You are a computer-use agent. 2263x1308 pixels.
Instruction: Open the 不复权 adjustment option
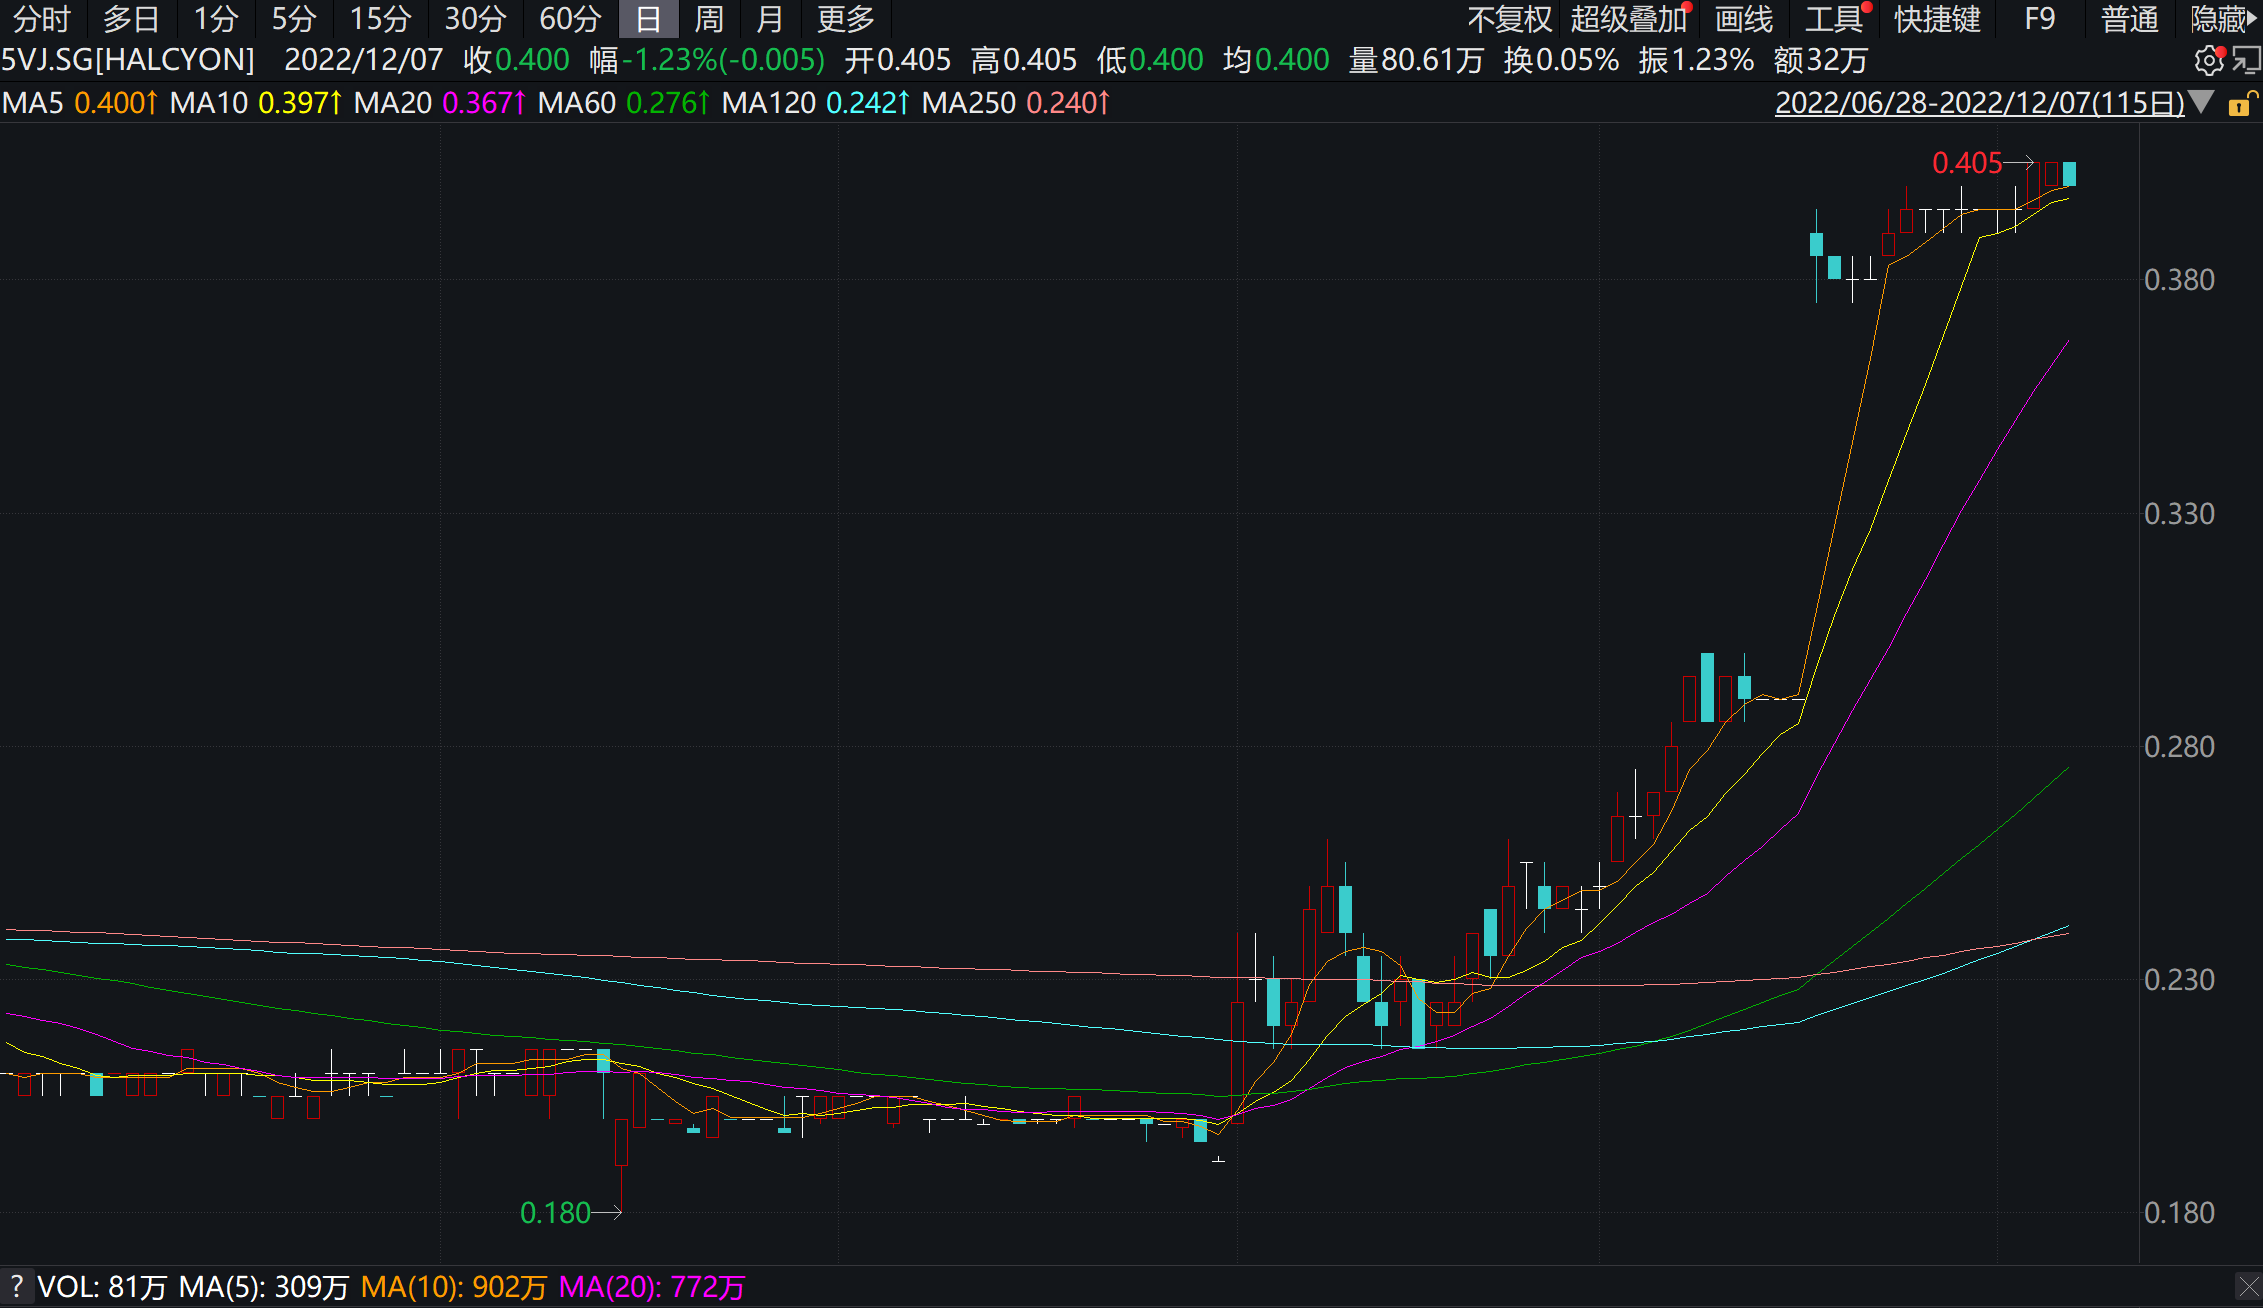tap(1509, 19)
